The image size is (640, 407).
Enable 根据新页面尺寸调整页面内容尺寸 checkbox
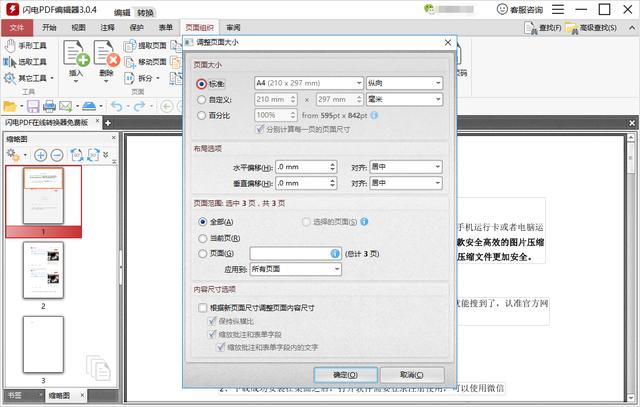(202, 308)
